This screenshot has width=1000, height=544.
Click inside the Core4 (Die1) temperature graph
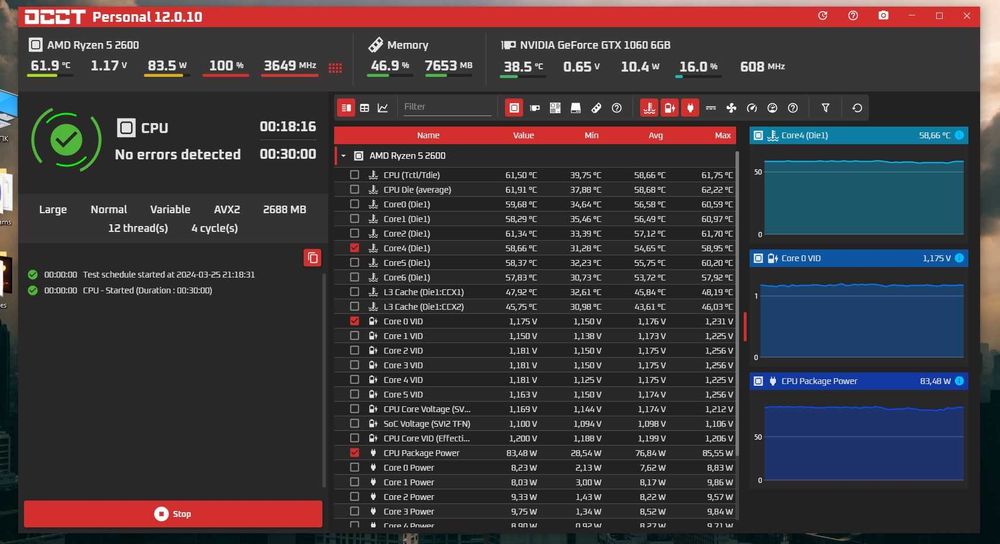click(864, 197)
